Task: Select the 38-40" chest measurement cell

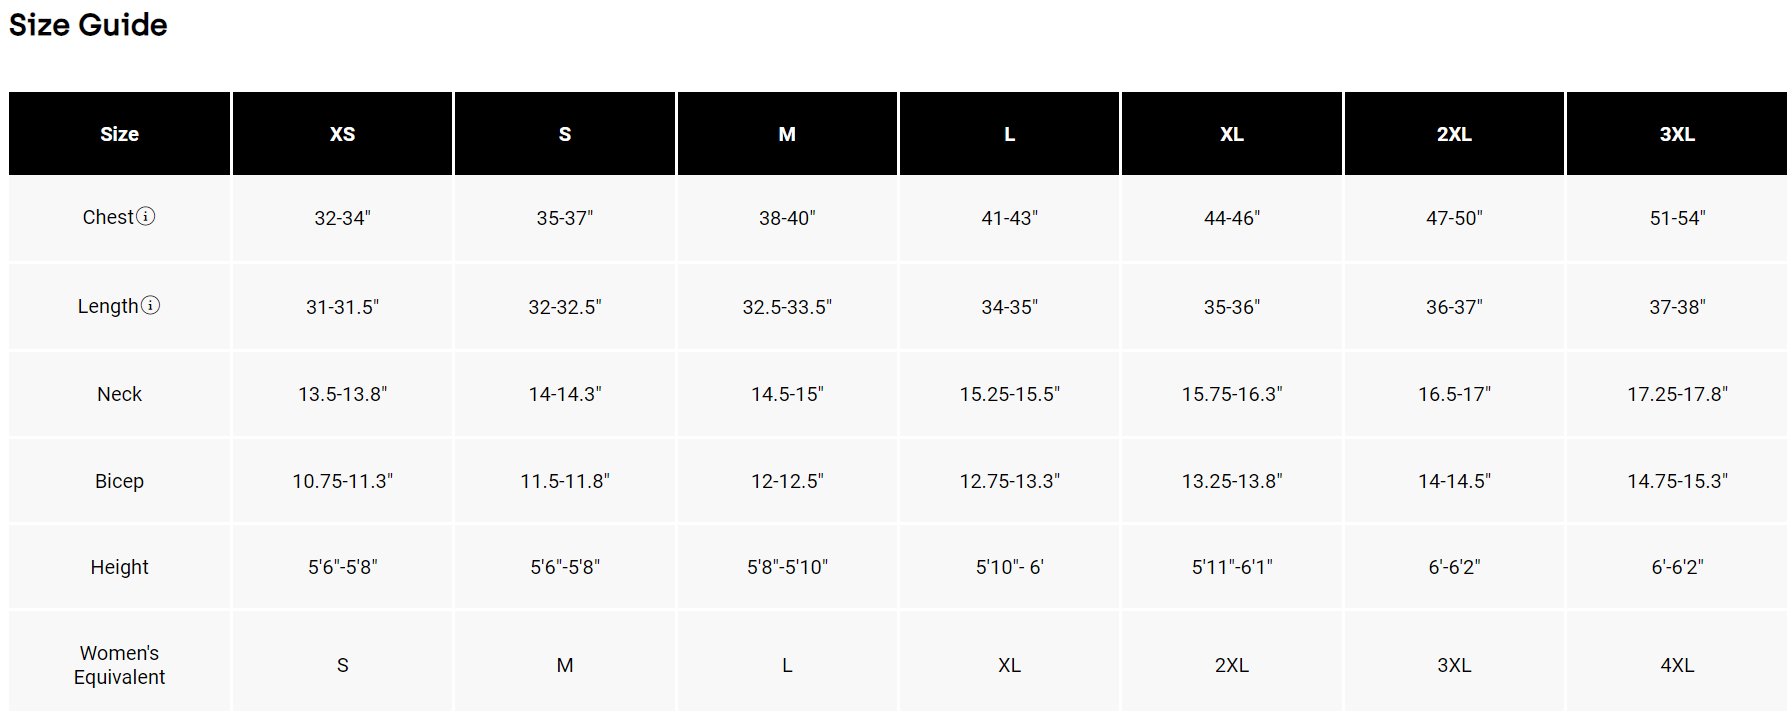Action: click(x=787, y=218)
